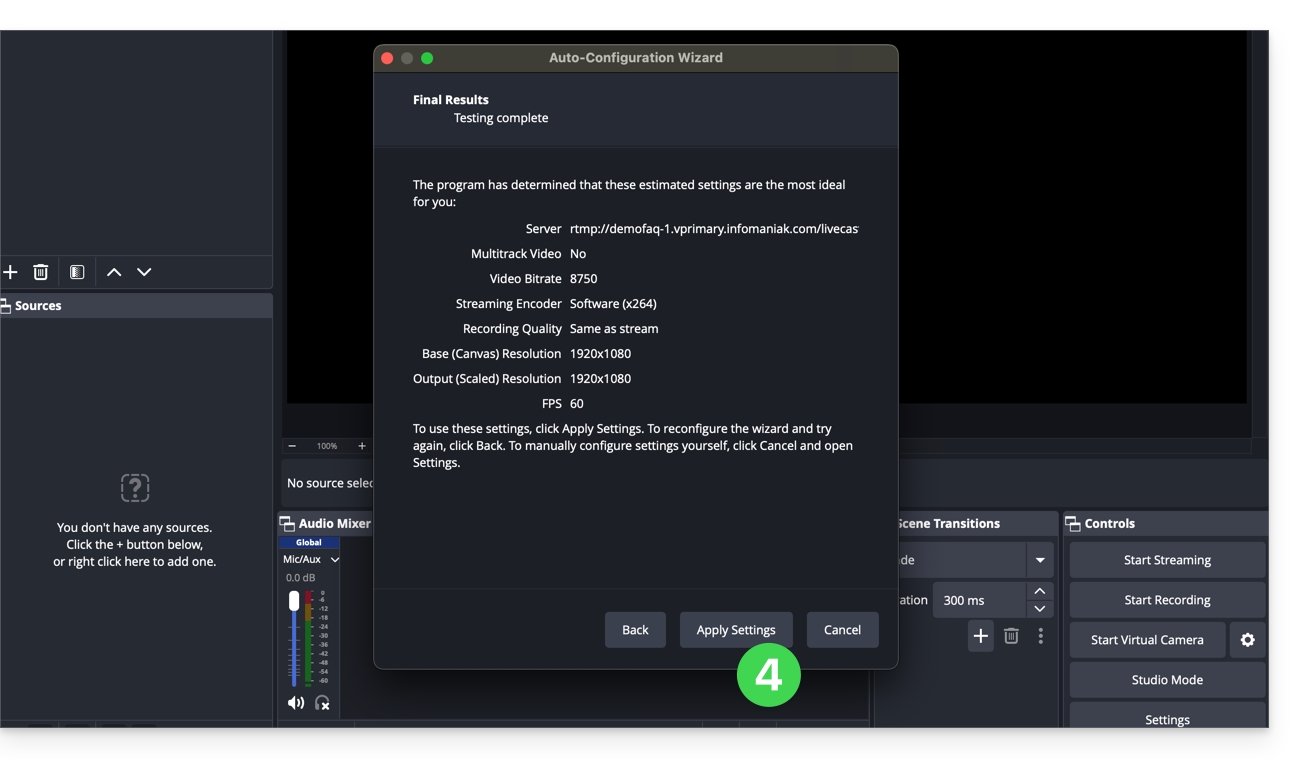Viewport: 1299px width, 758px height.
Task: Mute the Mic/Aux speaker icon
Action: pos(296,703)
